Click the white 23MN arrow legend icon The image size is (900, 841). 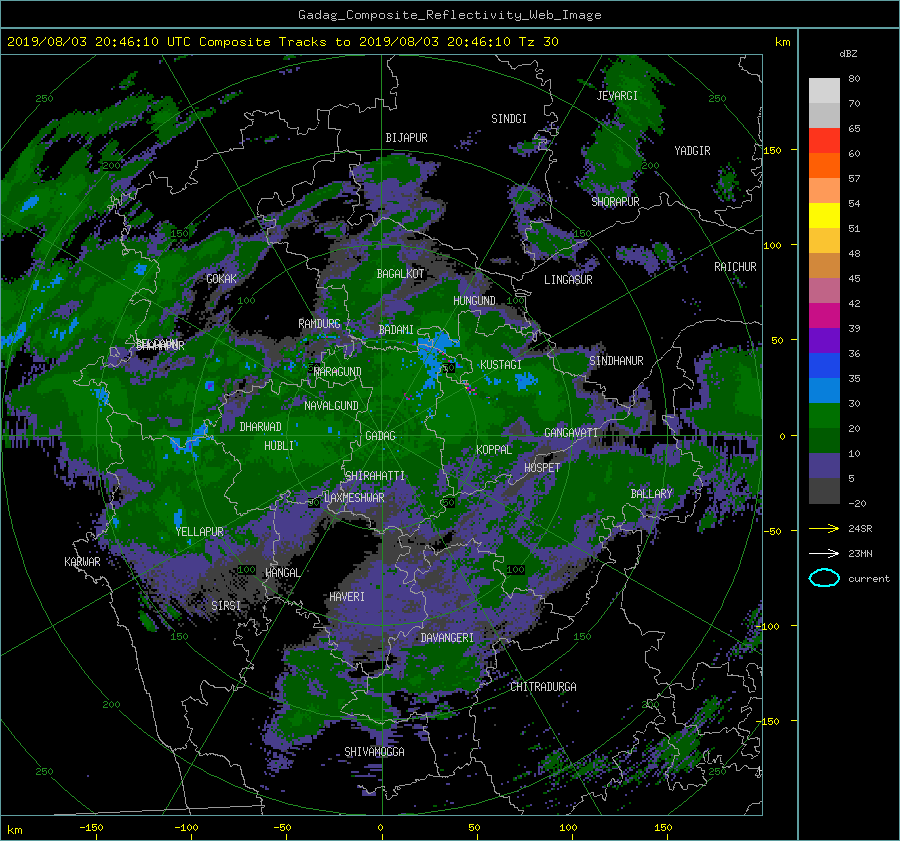click(824, 553)
